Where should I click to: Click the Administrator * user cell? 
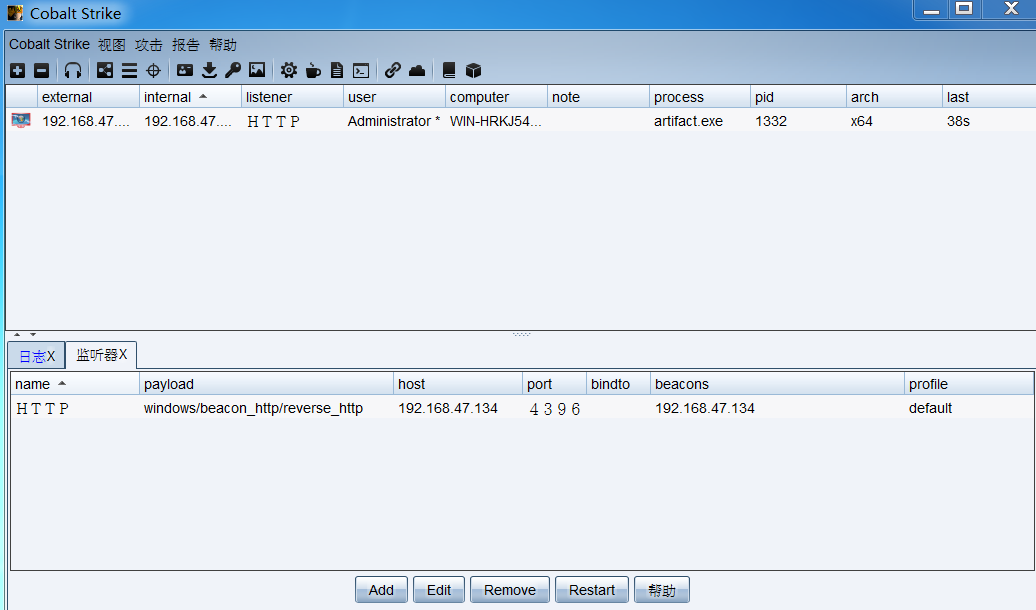click(394, 121)
